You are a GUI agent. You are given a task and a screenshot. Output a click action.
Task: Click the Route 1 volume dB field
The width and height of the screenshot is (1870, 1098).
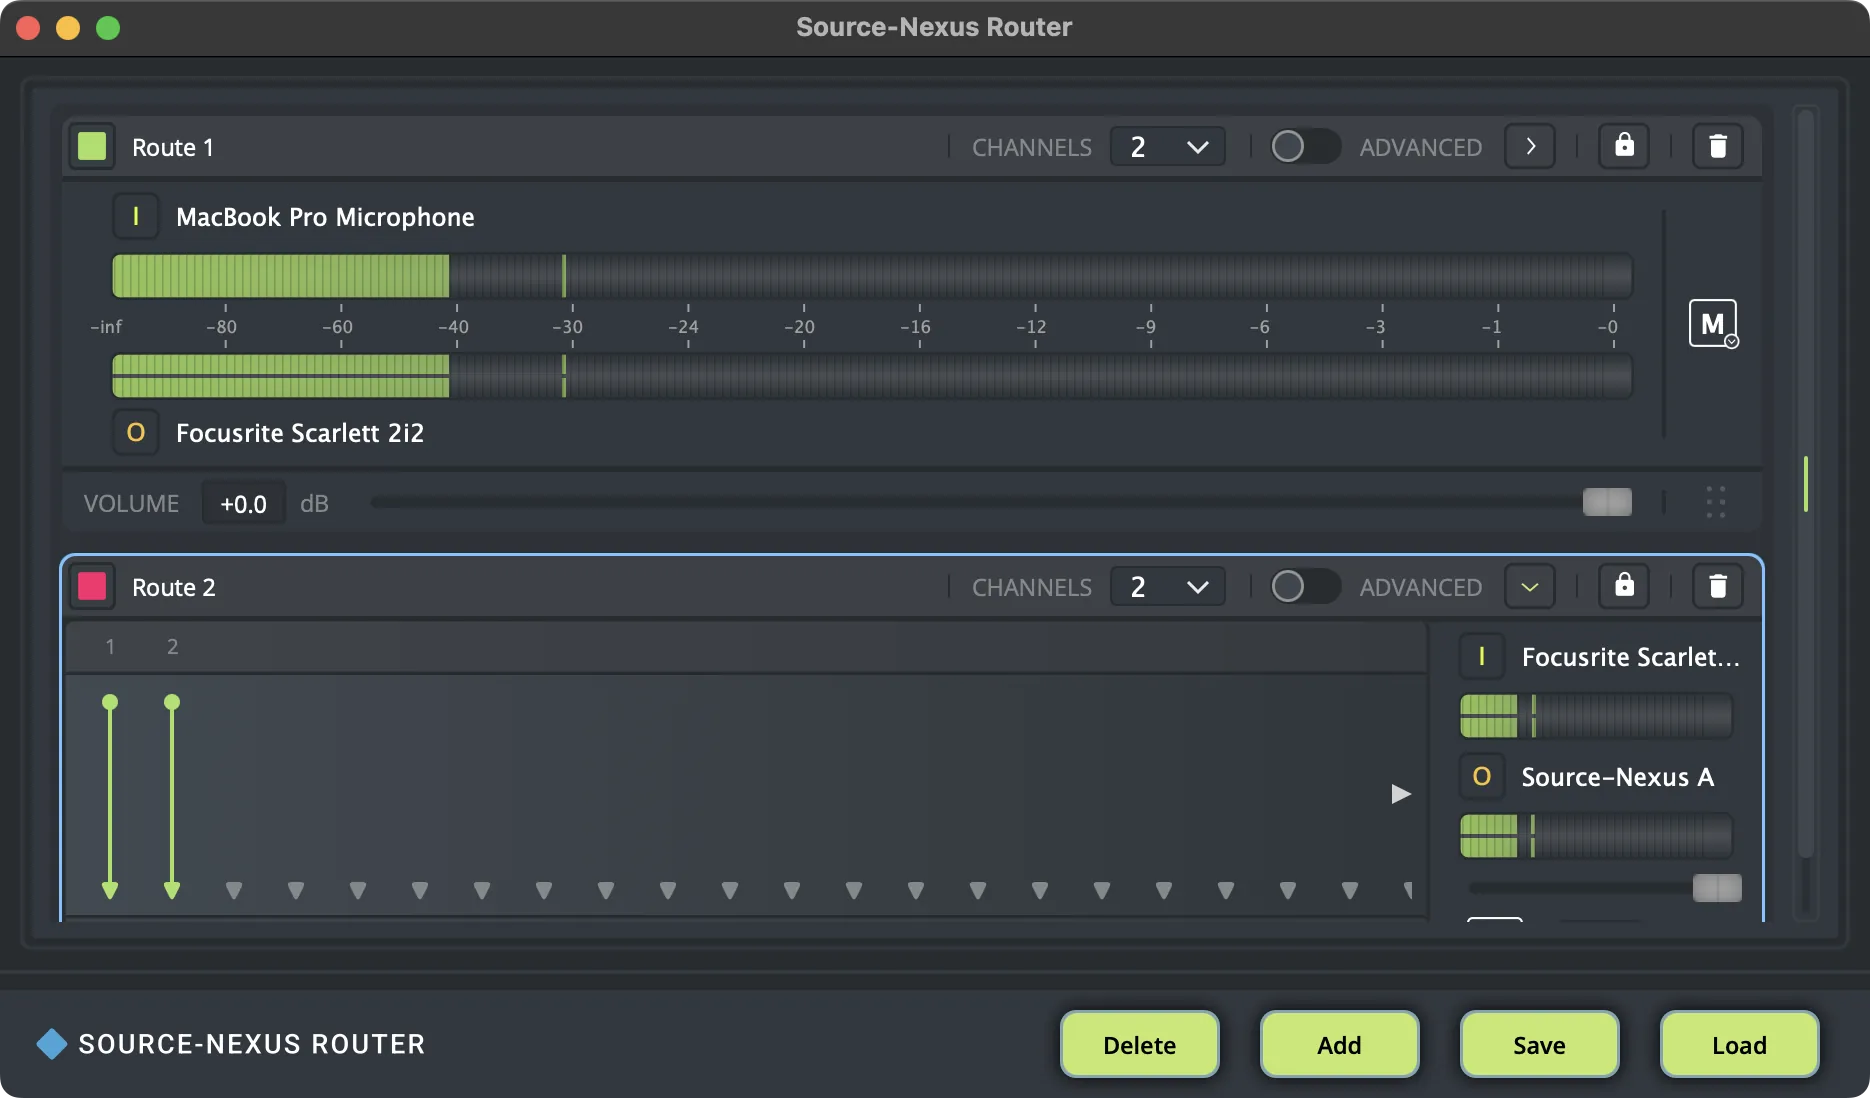tap(243, 503)
